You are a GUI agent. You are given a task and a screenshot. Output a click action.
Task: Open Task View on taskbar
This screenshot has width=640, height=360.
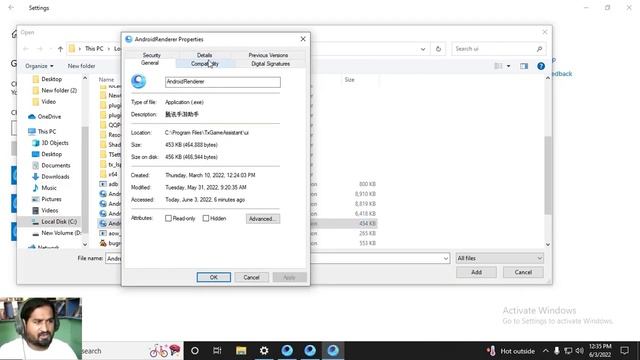(x=217, y=351)
